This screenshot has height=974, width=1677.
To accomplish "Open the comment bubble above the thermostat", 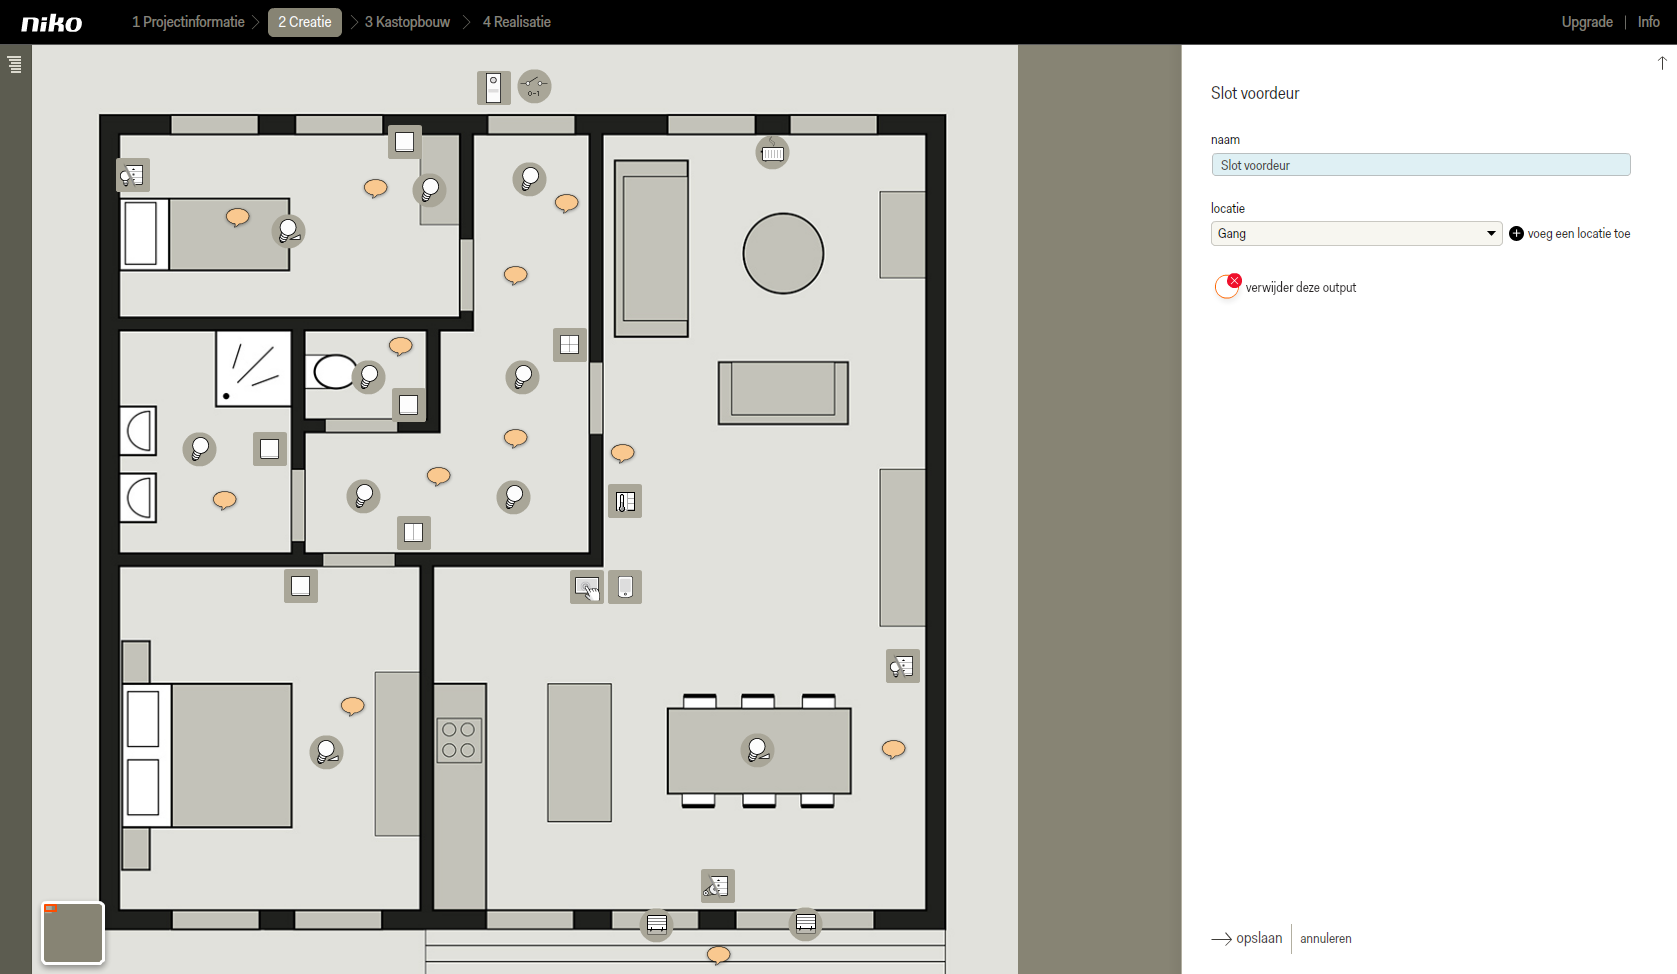I will 623,453.
